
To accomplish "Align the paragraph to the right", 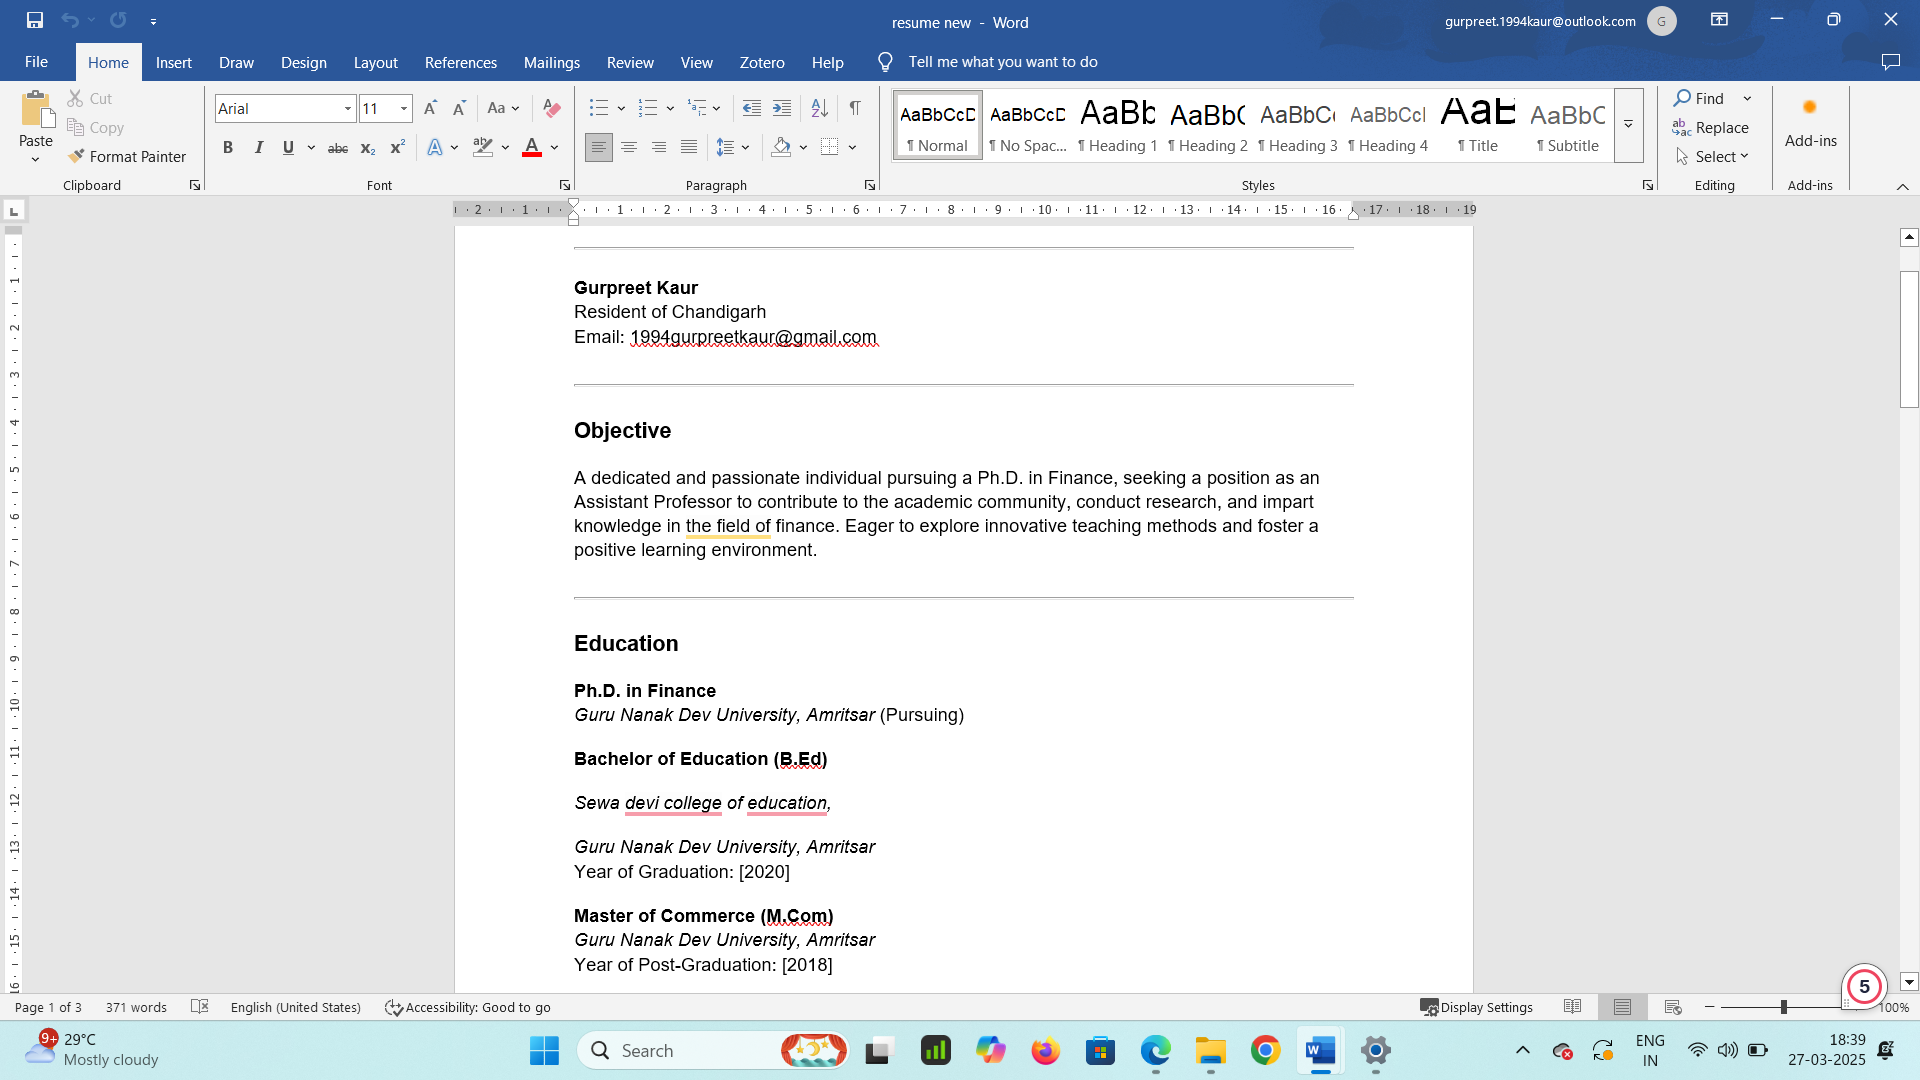I will (659, 147).
